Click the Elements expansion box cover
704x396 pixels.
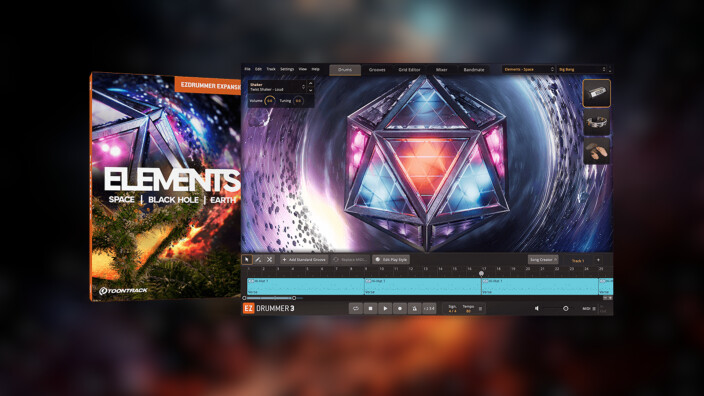(165, 186)
